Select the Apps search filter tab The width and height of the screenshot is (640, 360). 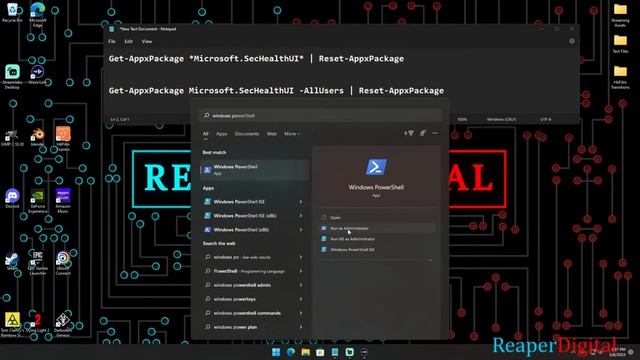pyautogui.click(x=222, y=134)
